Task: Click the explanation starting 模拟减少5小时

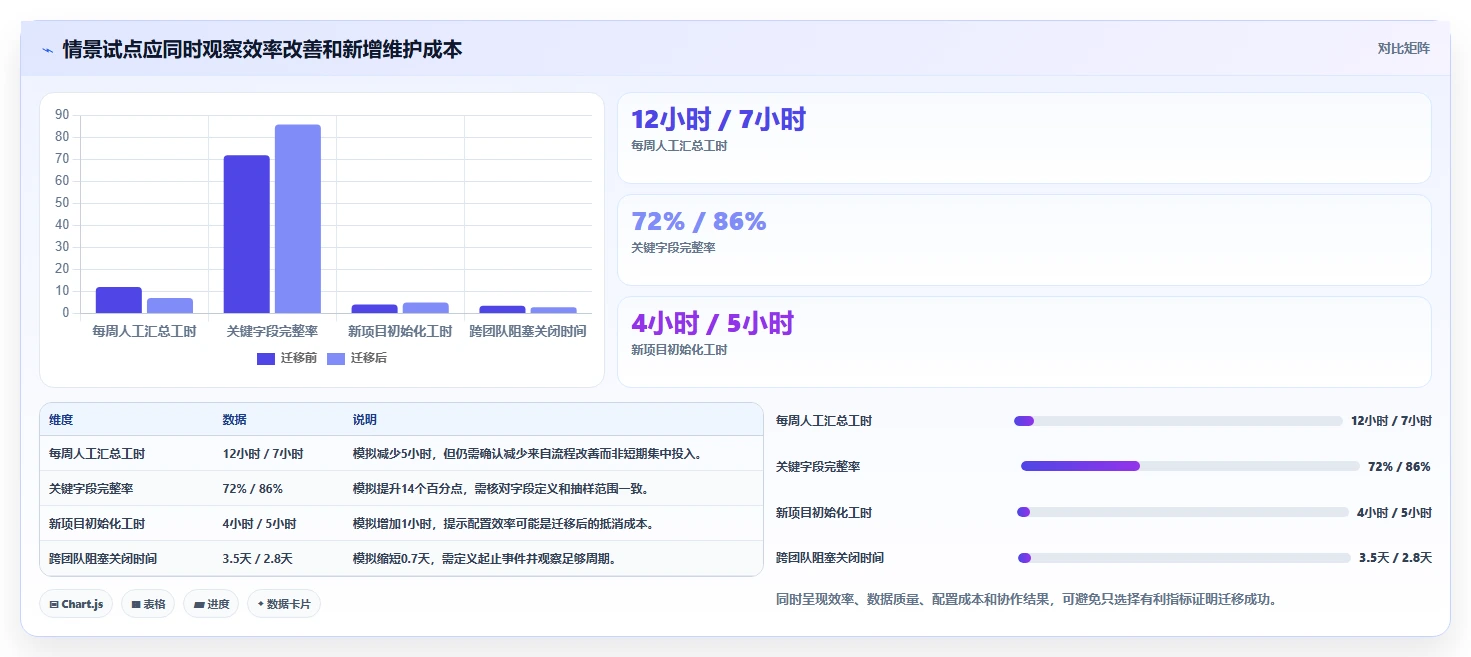Action: click(527, 454)
